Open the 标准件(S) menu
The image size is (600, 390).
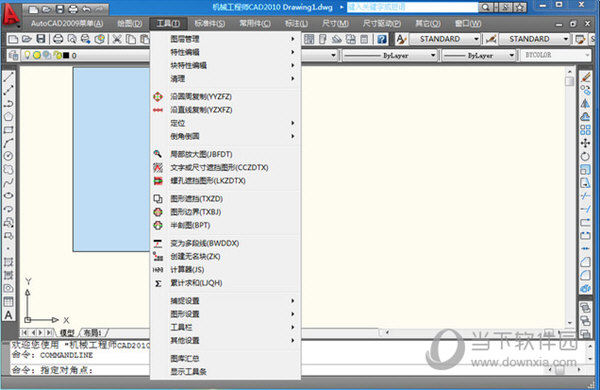(209, 23)
